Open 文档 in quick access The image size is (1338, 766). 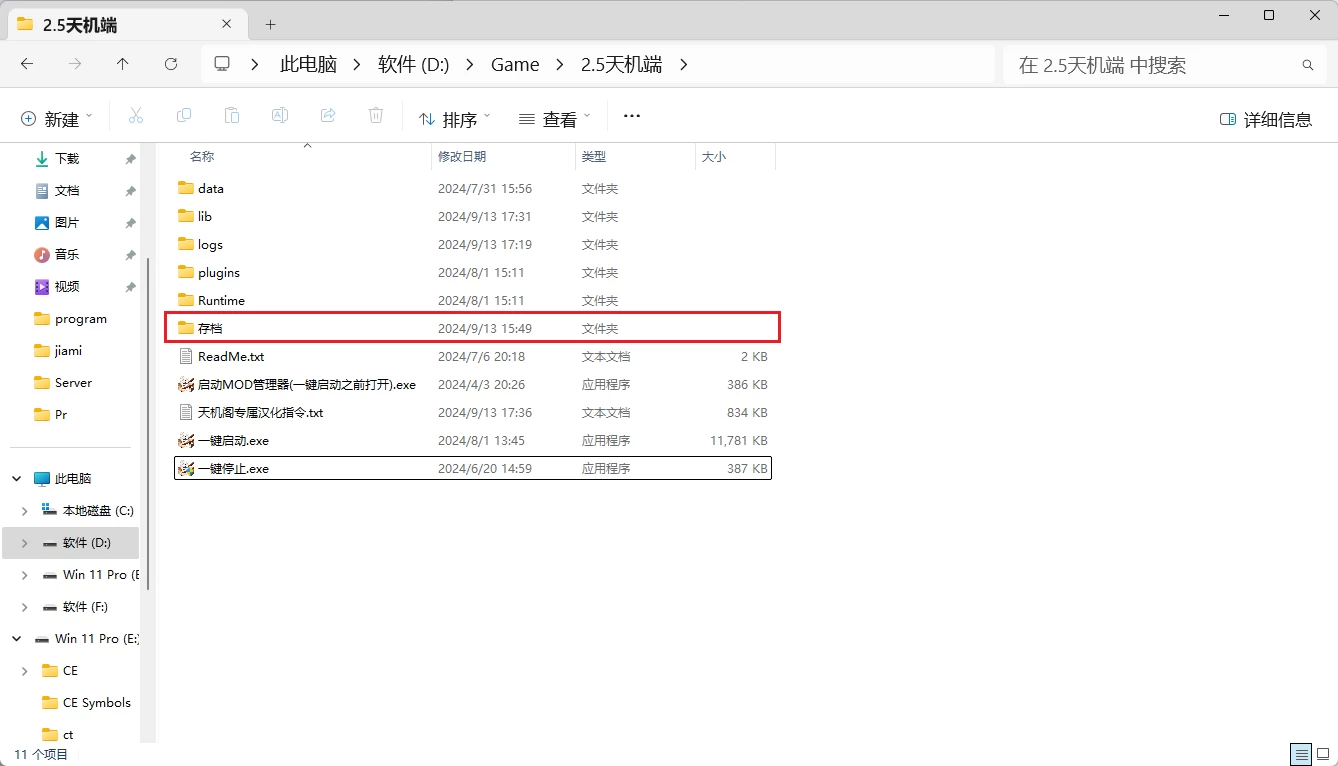67,191
